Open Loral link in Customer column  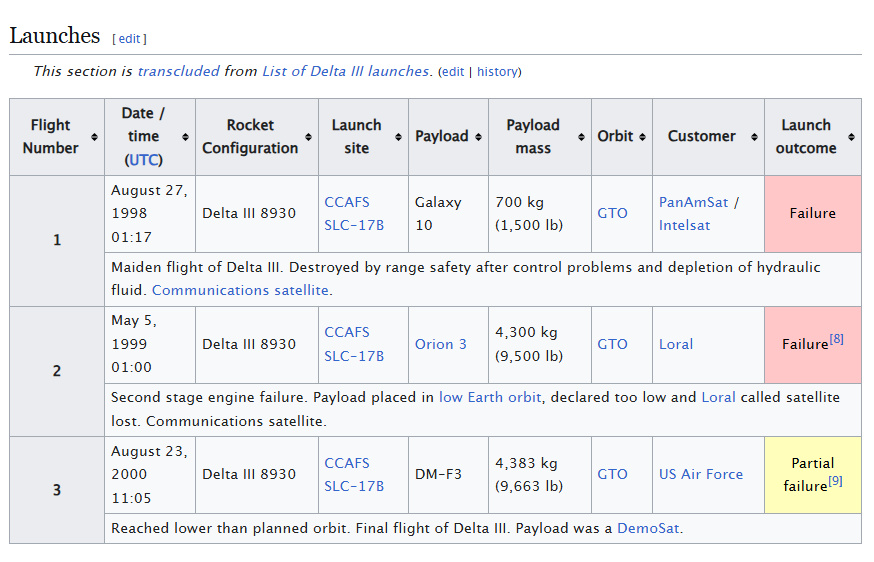coord(676,345)
